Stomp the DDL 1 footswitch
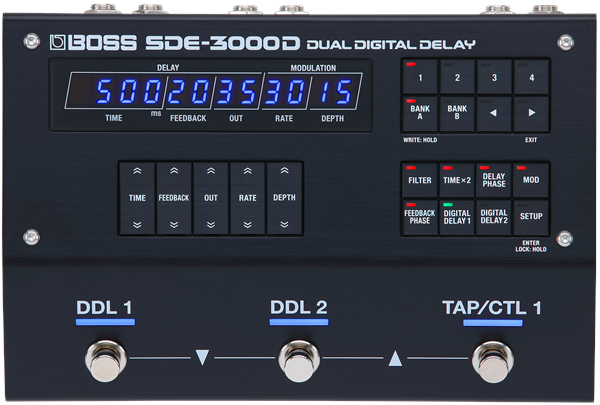 click(x=106, y=361)
